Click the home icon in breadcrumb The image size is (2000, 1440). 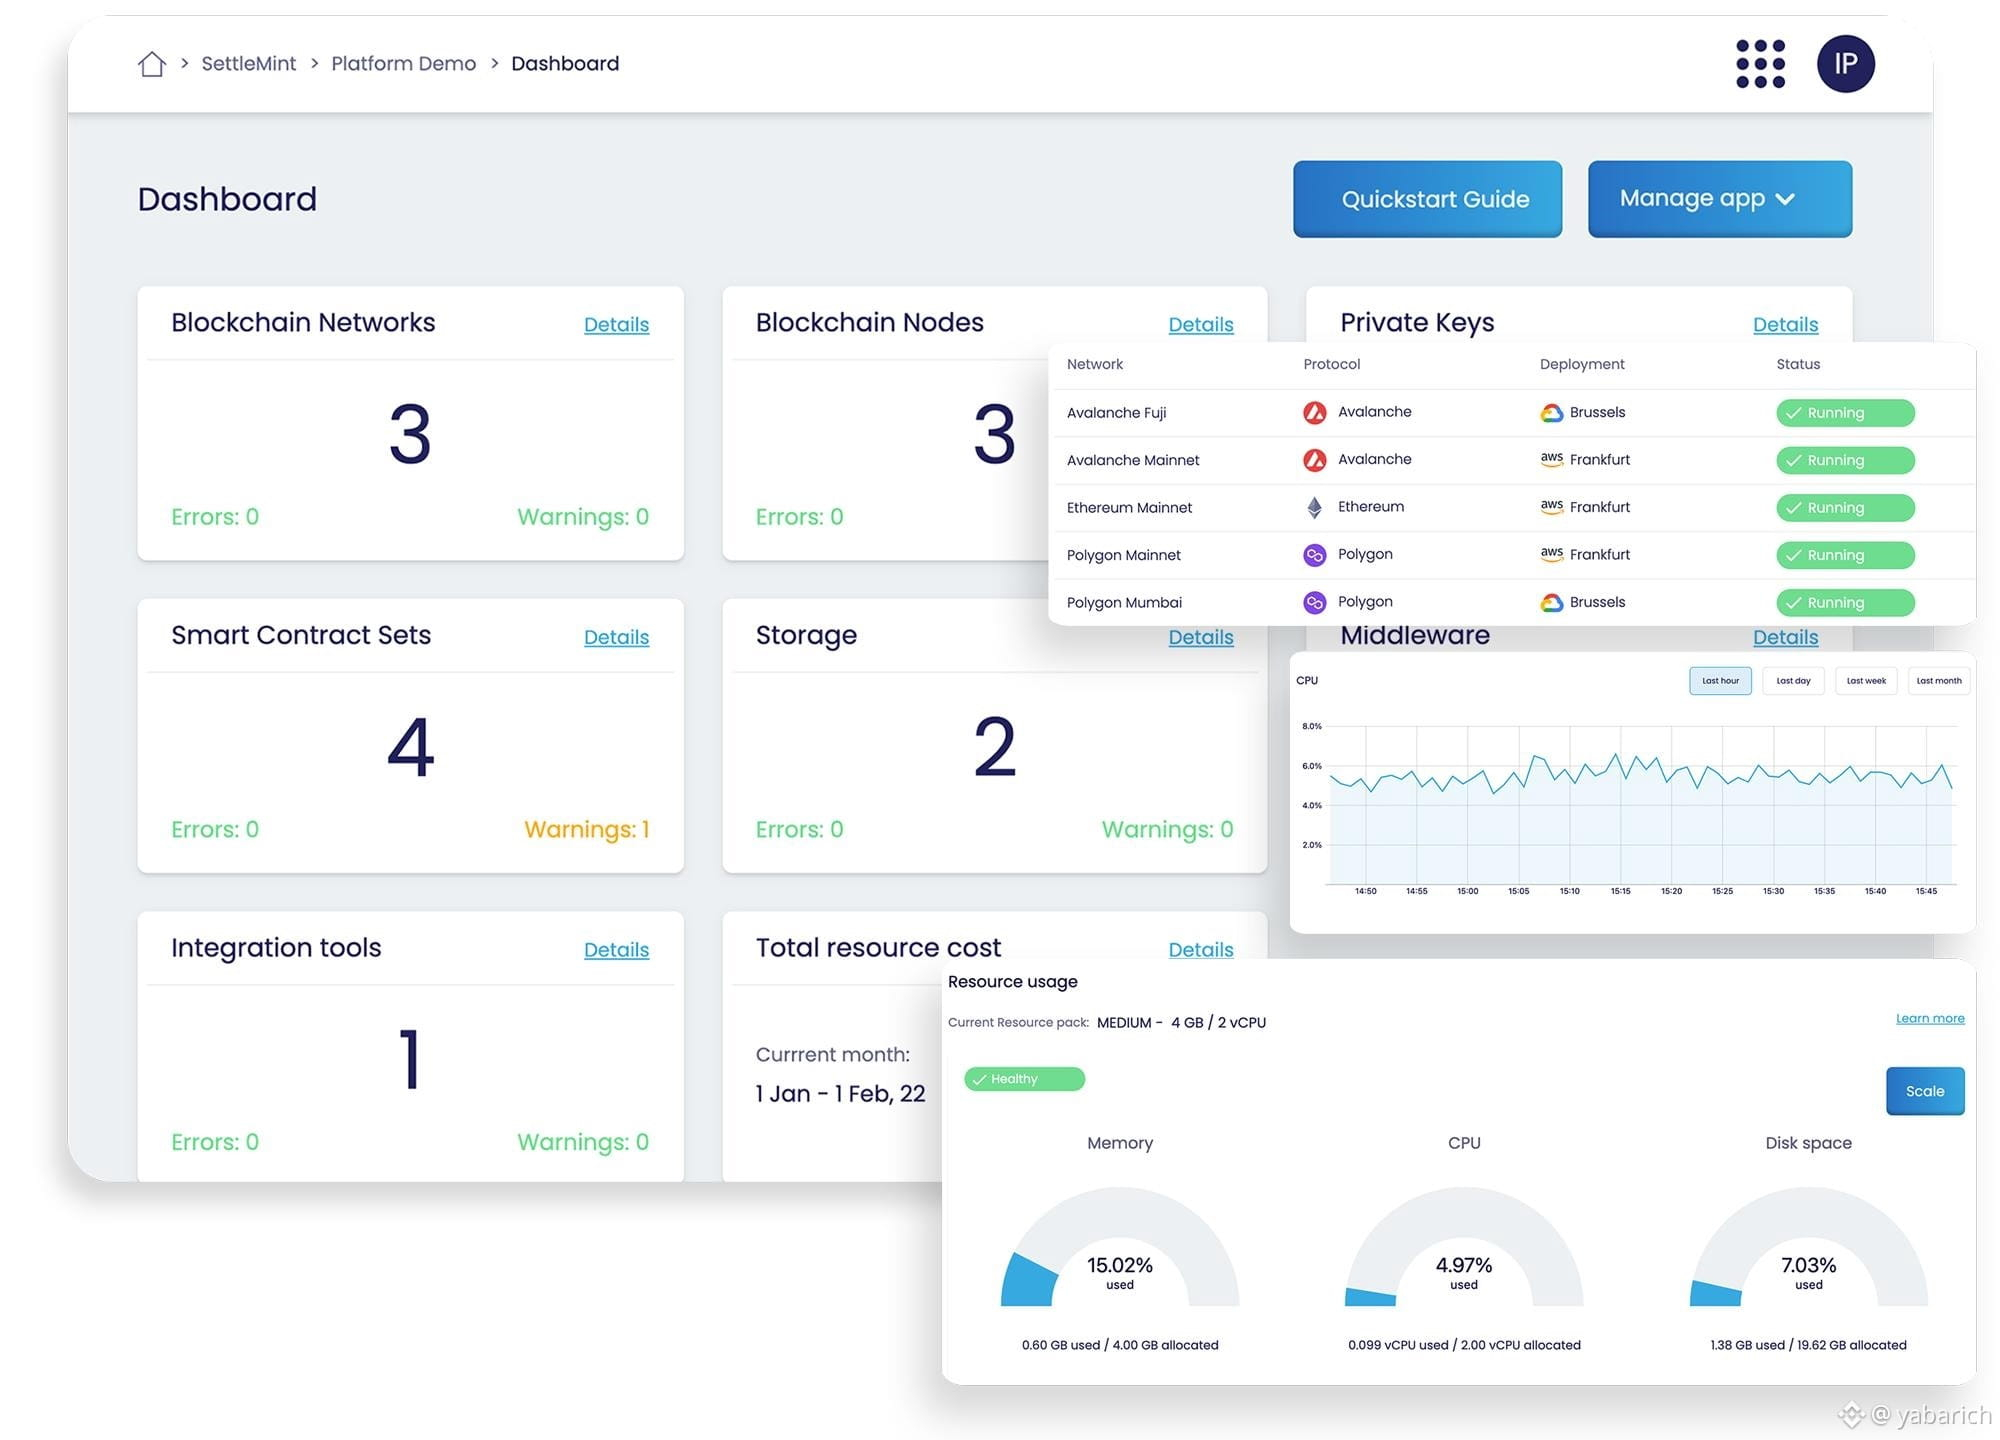click(152, 64)
